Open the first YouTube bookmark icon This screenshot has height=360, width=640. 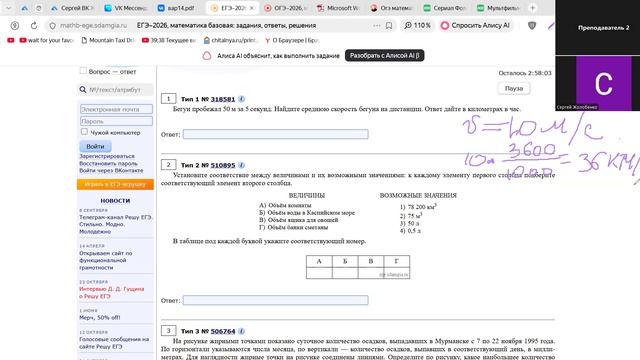[11, 40]
